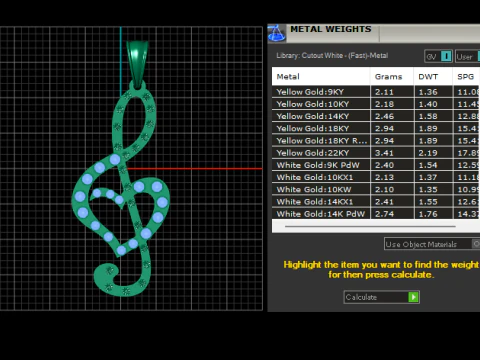Select the Yellow Gold:18KY R... row
Screen dimensions: 480x360
[376, 141]
